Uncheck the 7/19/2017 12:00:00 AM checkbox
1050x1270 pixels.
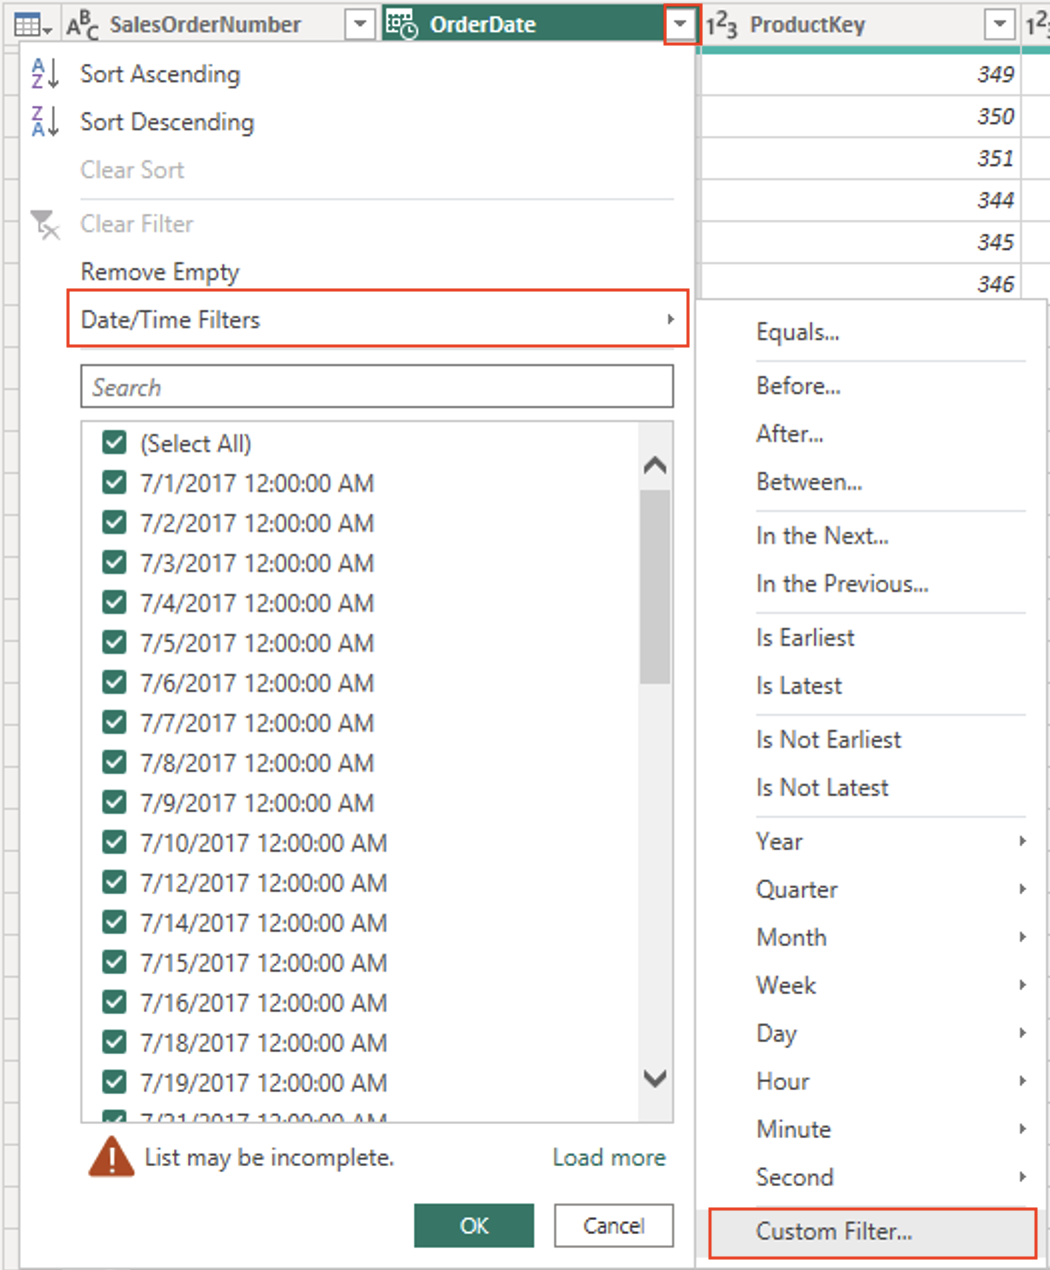tap(115, 1082)
